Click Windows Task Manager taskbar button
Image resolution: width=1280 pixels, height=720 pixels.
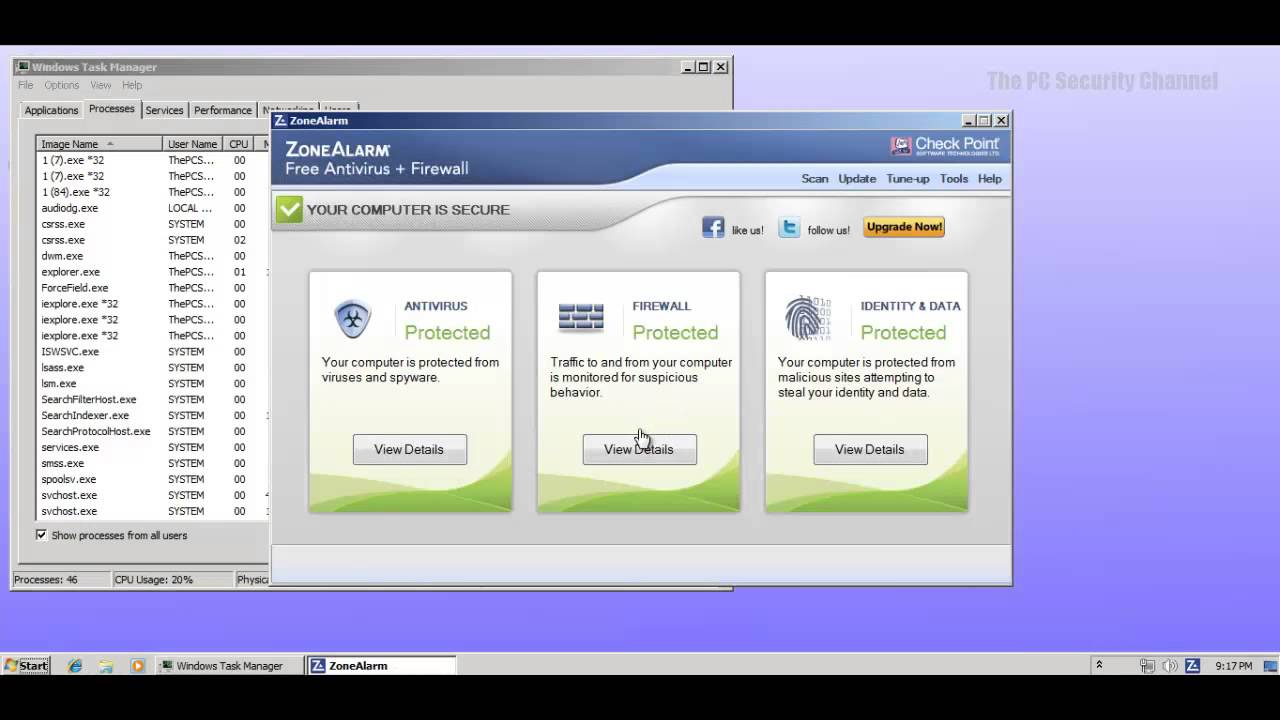tap(230, 665)
